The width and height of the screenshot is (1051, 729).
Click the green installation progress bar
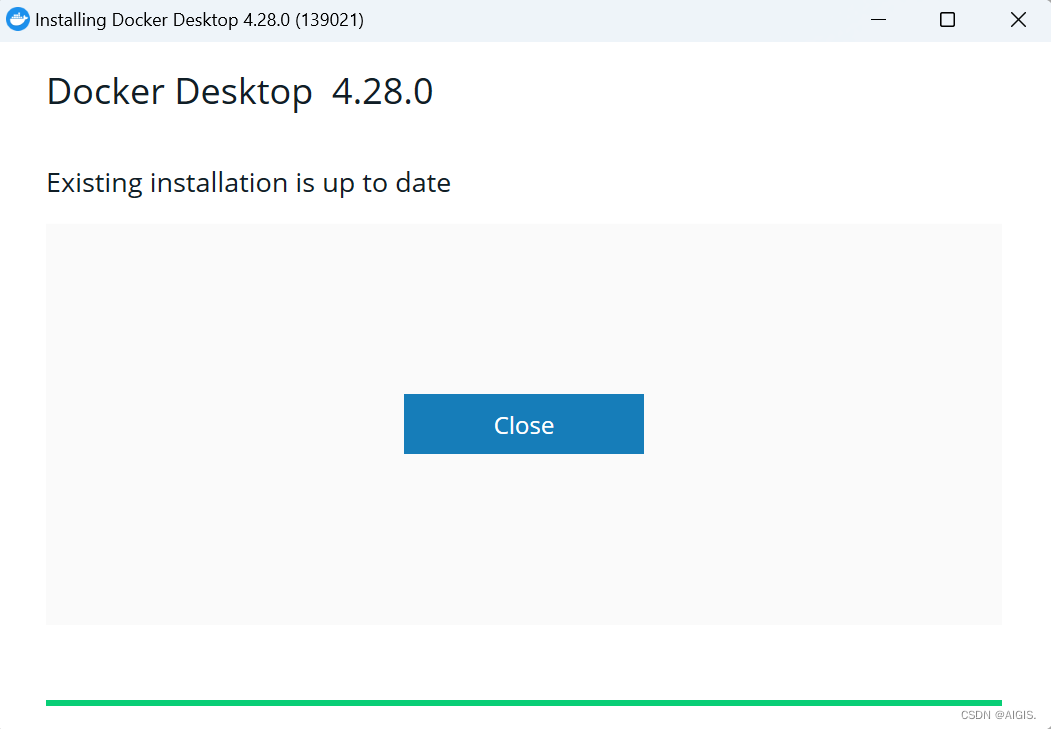pos(523,703)
